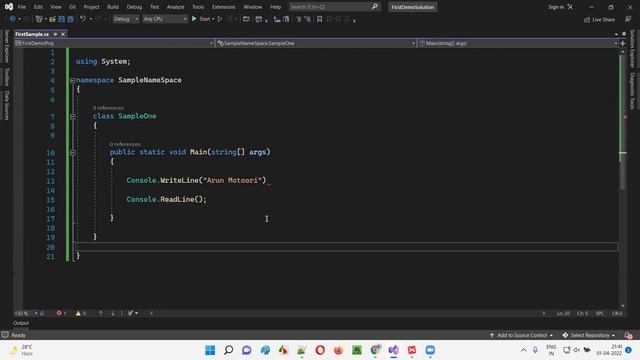Click the error count indicator
640x360 pixels.
click(61, 313)
